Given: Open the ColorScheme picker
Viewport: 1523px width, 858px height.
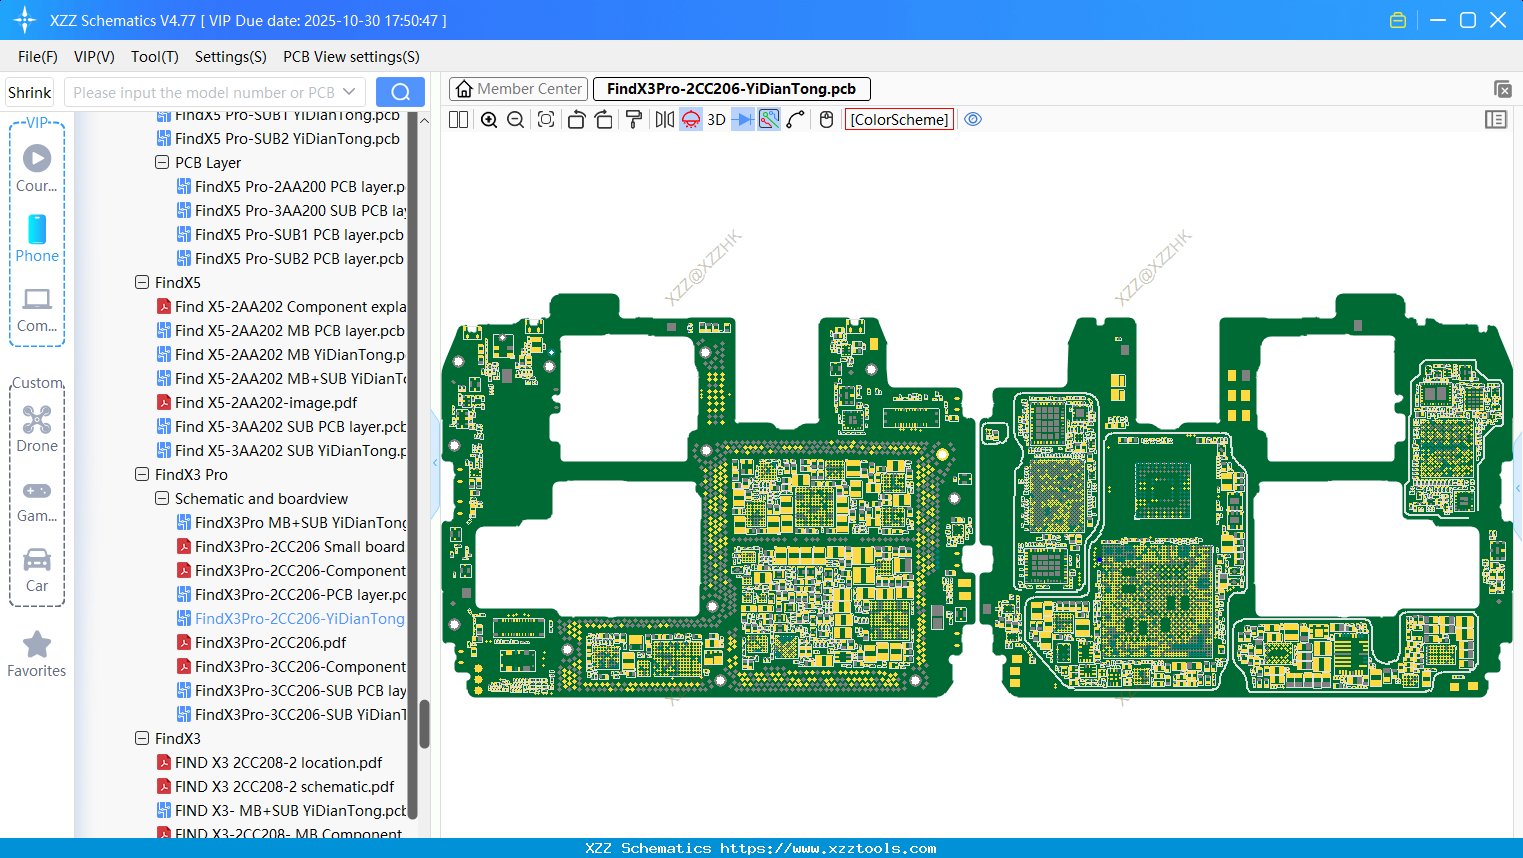Looking at the screenshot, I should [x=899, y=120].
